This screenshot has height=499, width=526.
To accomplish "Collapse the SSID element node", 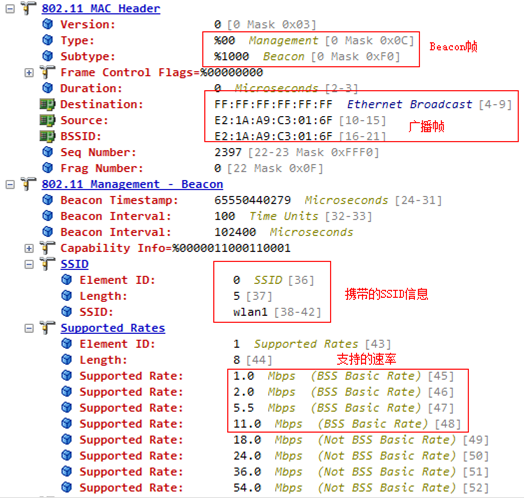I will click(x=29, y=264).
